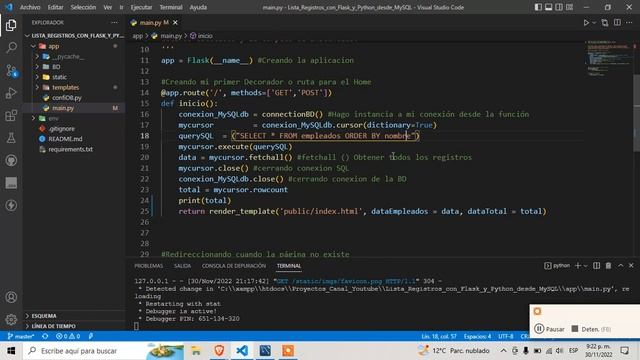Open Source Control view in activity bar
The height and width of the screenshot is (360, 640).
pos(11,71)
